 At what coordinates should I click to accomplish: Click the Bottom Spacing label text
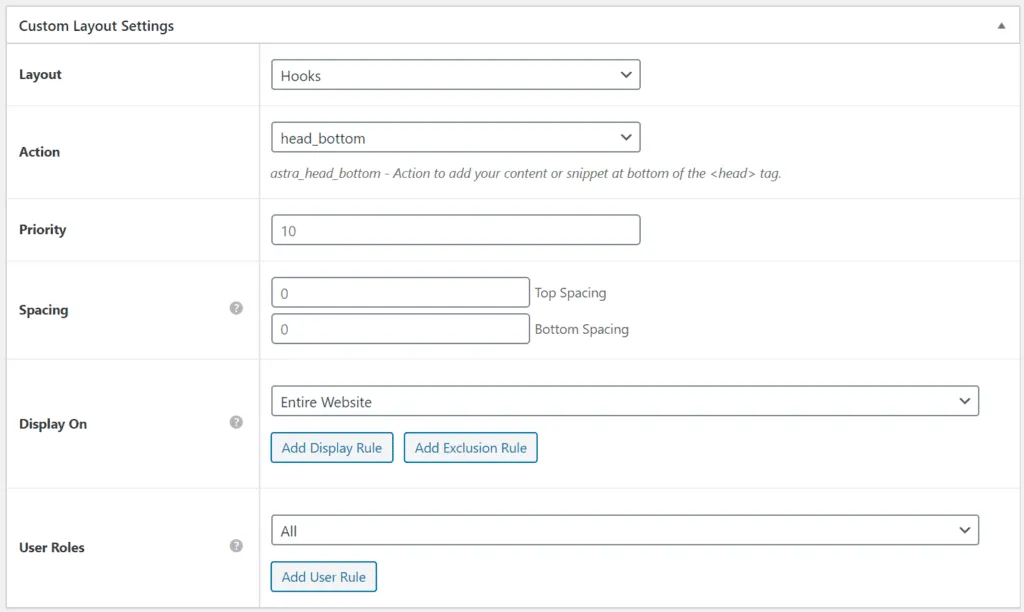(x=581, y=329)
